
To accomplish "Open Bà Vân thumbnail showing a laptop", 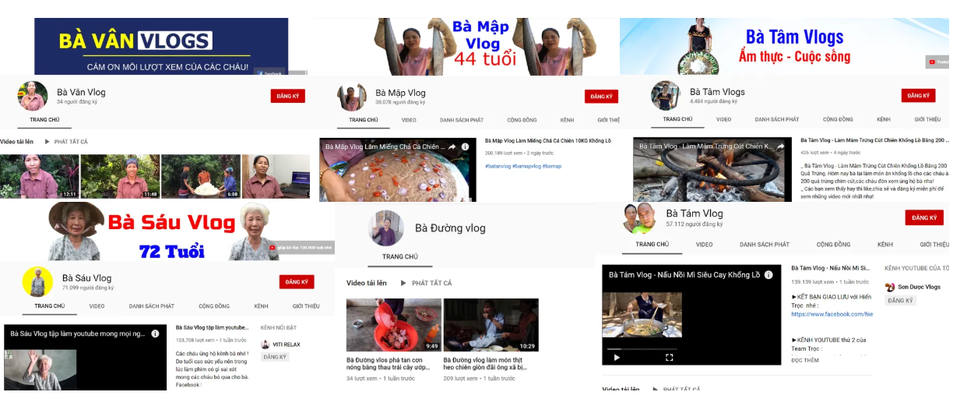I will pyautogui.click(x=276, y=176).
